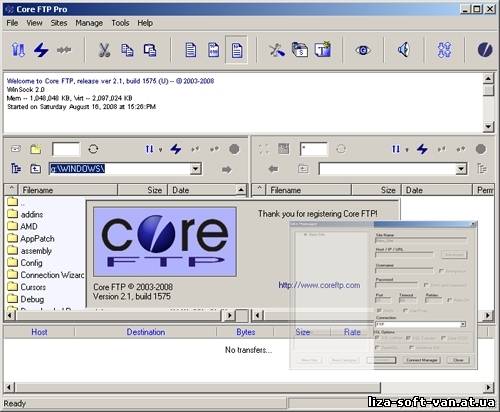Screen dimensions: 500x412
Task: Tick the checkbox beside Username in site dialog
Action: 441,271
